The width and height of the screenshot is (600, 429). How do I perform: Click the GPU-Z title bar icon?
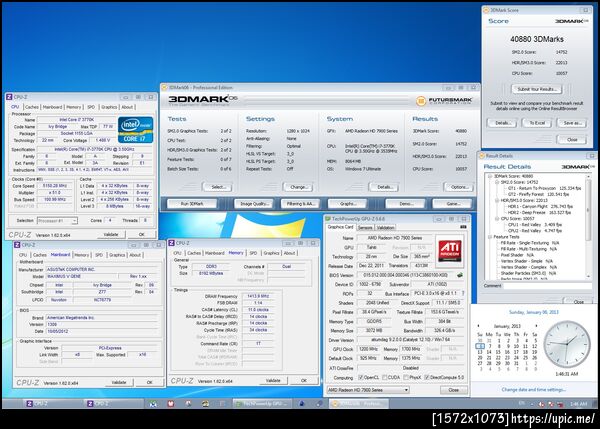(x=328, y=219)
